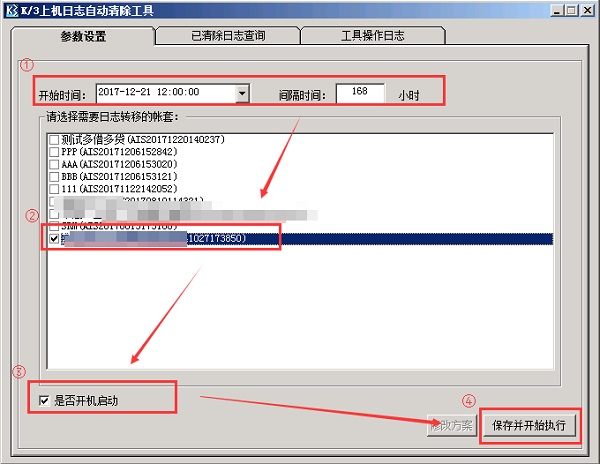Minimize the log cleanup tool window
Image resolution: width=600 pixels, height=464 pixels.
click(x=555, y=9)
